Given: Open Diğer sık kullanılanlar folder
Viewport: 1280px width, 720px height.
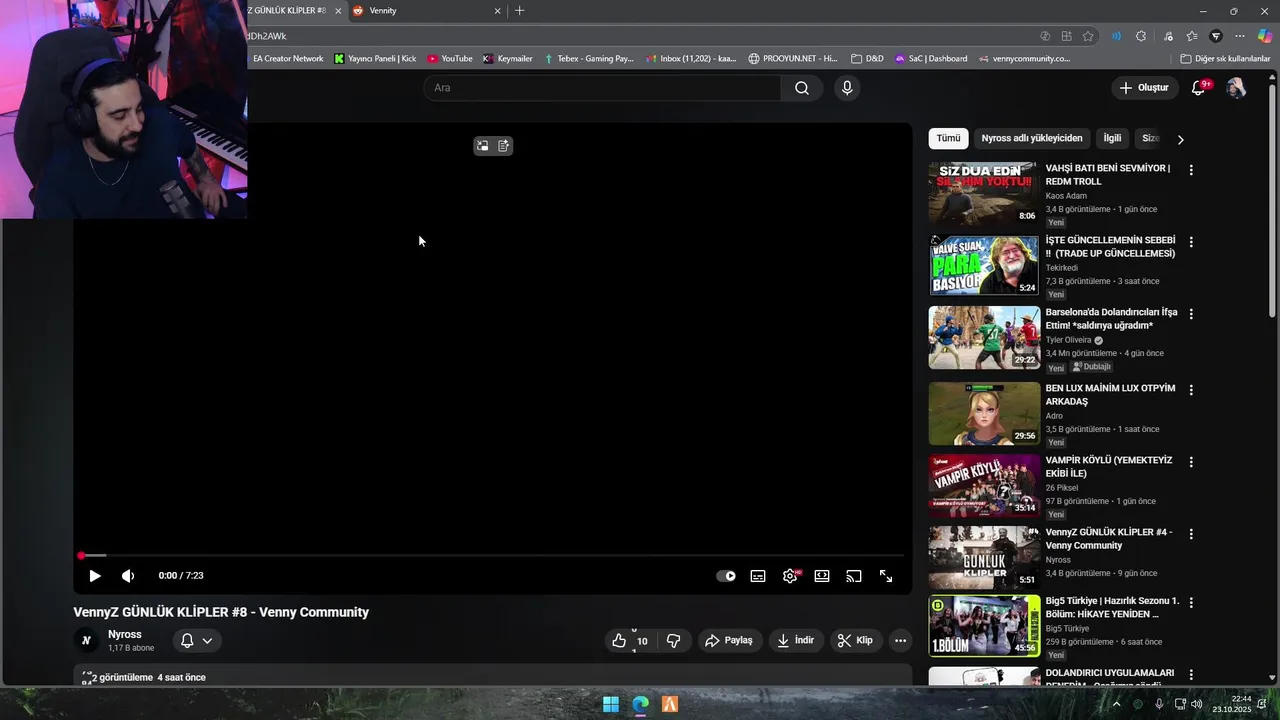Looking at the screenshot, I should coord(1225,59).
